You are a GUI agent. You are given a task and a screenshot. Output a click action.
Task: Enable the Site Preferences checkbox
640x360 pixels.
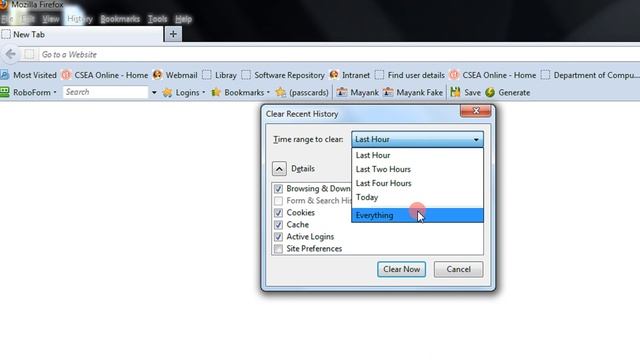coord(278,249)
